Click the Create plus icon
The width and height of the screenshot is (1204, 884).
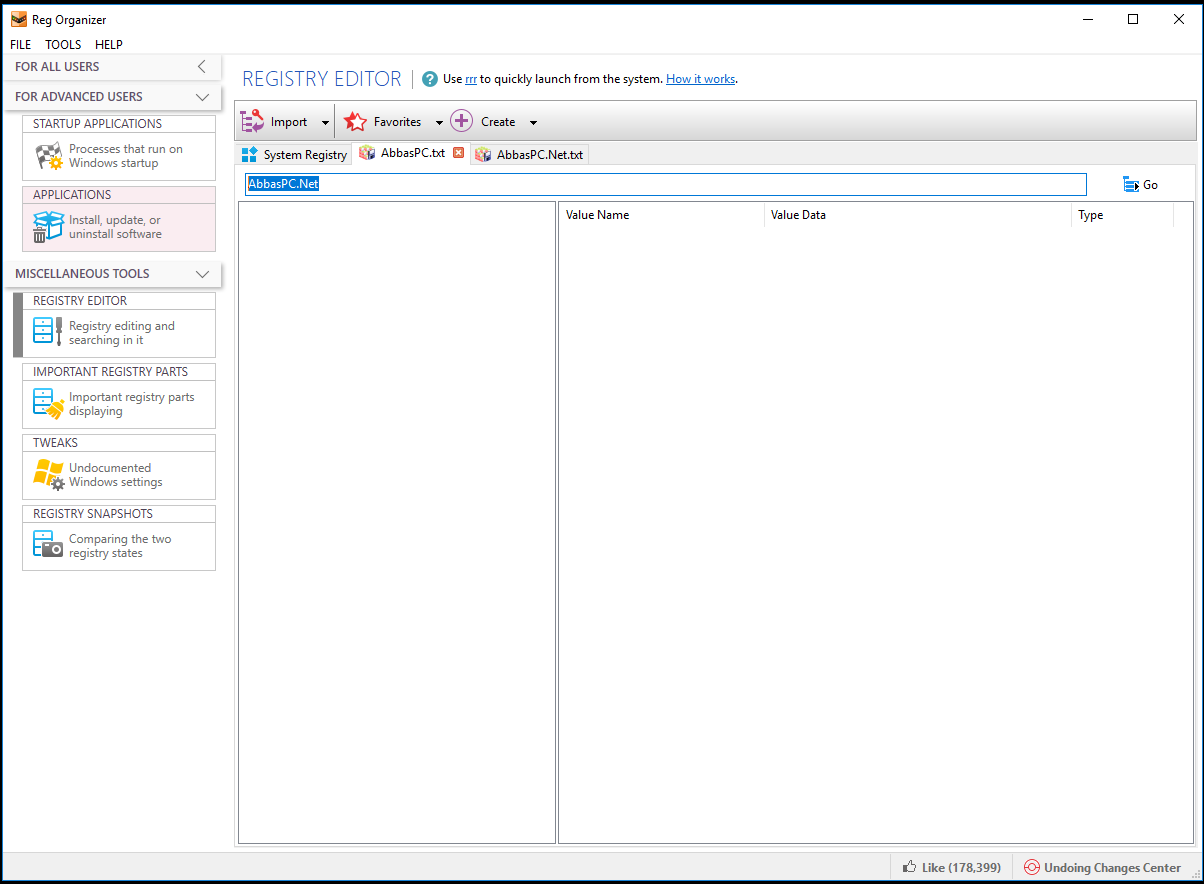point(461,121)
